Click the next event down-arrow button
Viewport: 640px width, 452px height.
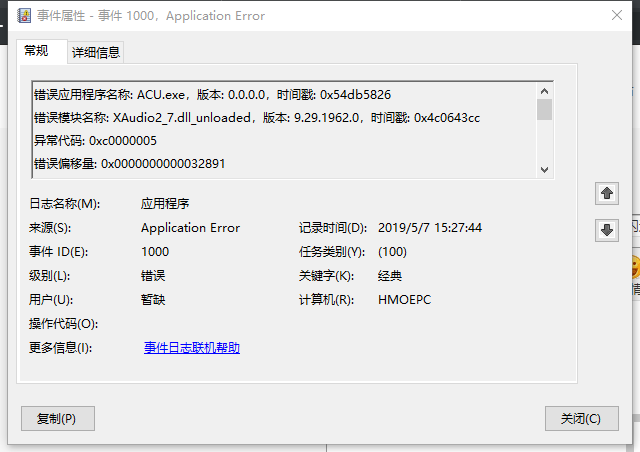point(607,230)
